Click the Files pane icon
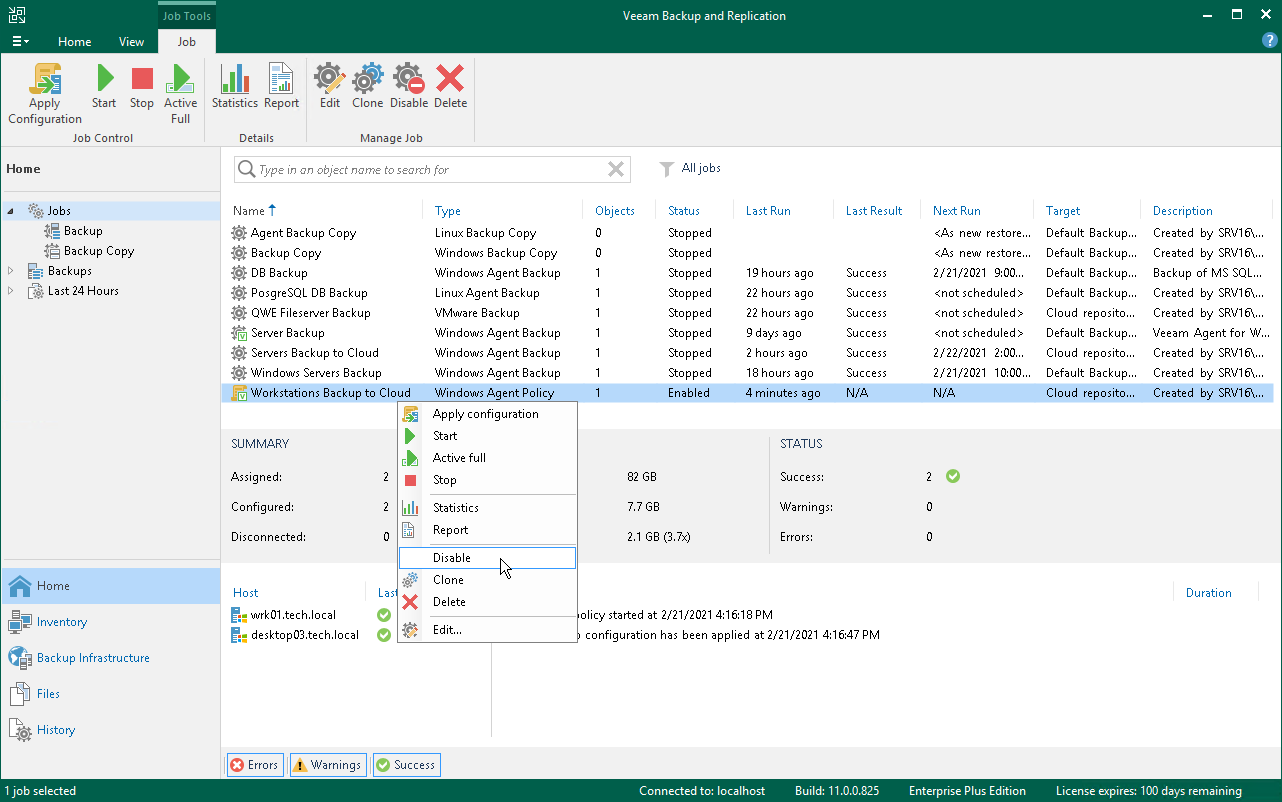The height and width of the screenshot is (802, 1282). (19, 694)
